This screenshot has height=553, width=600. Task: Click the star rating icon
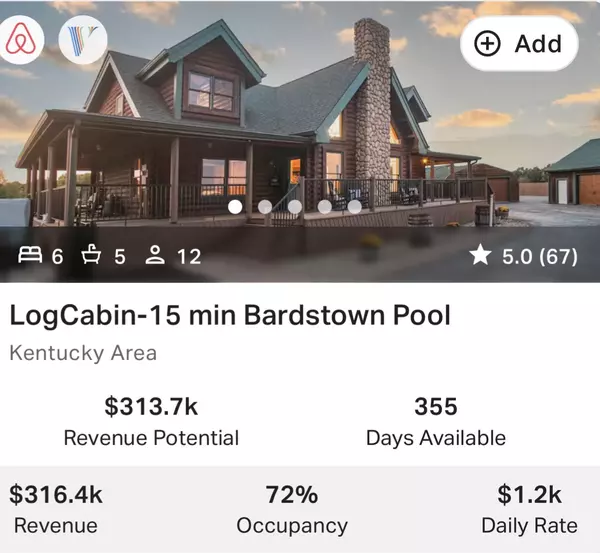pyautogui.click(x=480, y=256)
